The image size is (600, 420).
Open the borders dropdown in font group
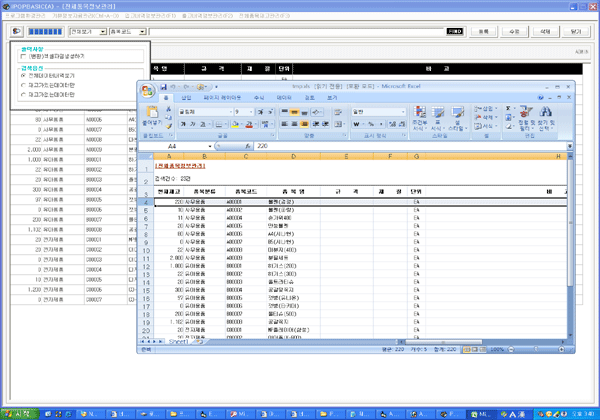pos(225,124)
